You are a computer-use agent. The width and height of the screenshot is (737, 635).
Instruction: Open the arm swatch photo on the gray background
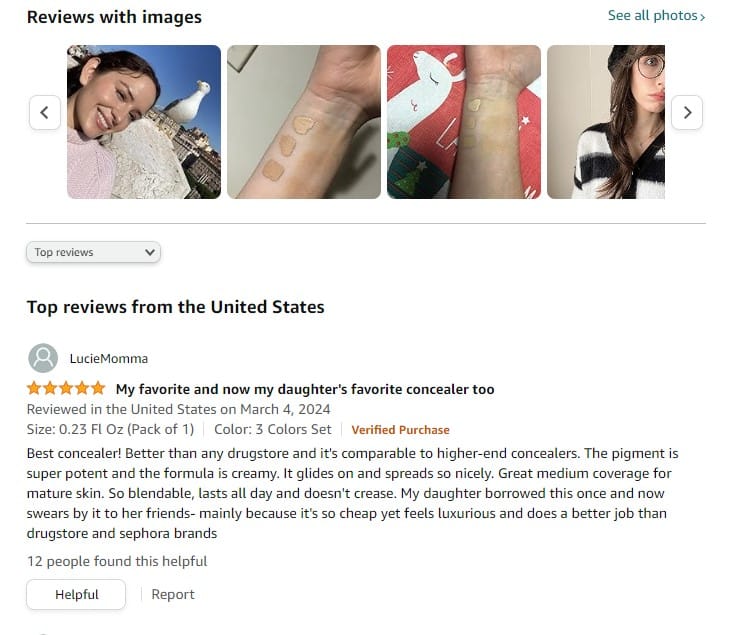[304, 122]
